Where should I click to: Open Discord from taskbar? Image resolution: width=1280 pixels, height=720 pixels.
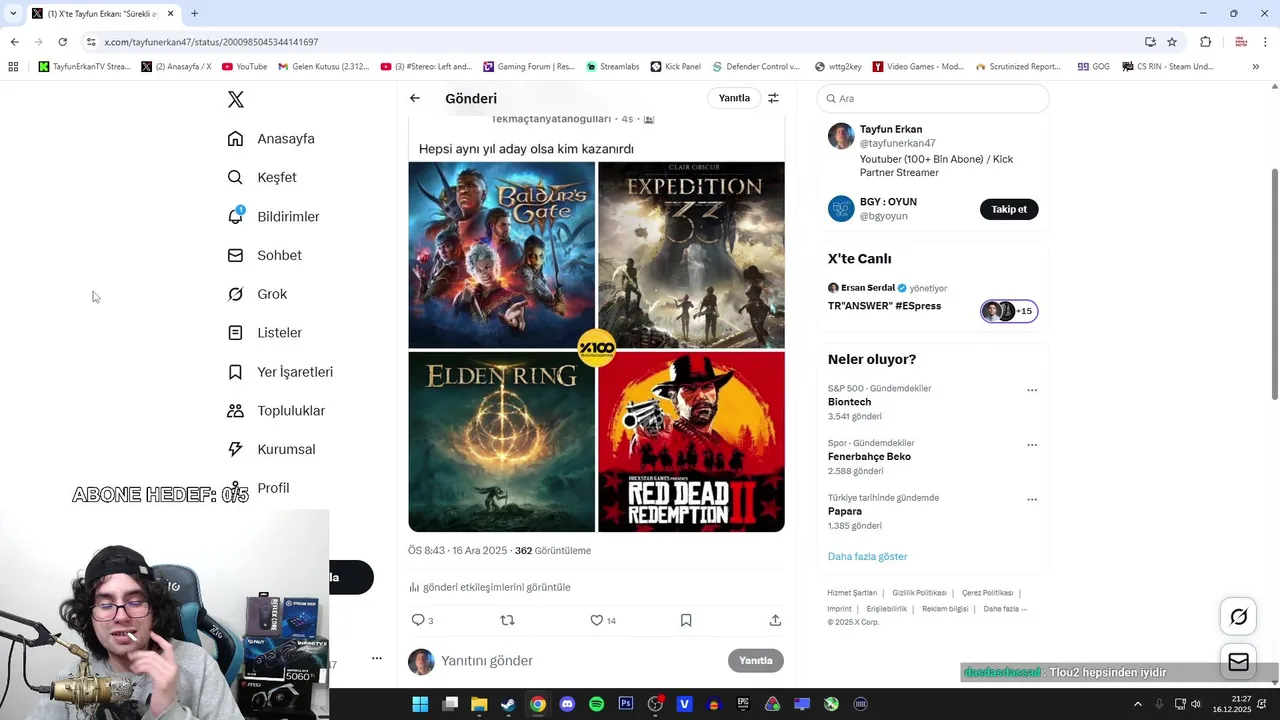567,704
